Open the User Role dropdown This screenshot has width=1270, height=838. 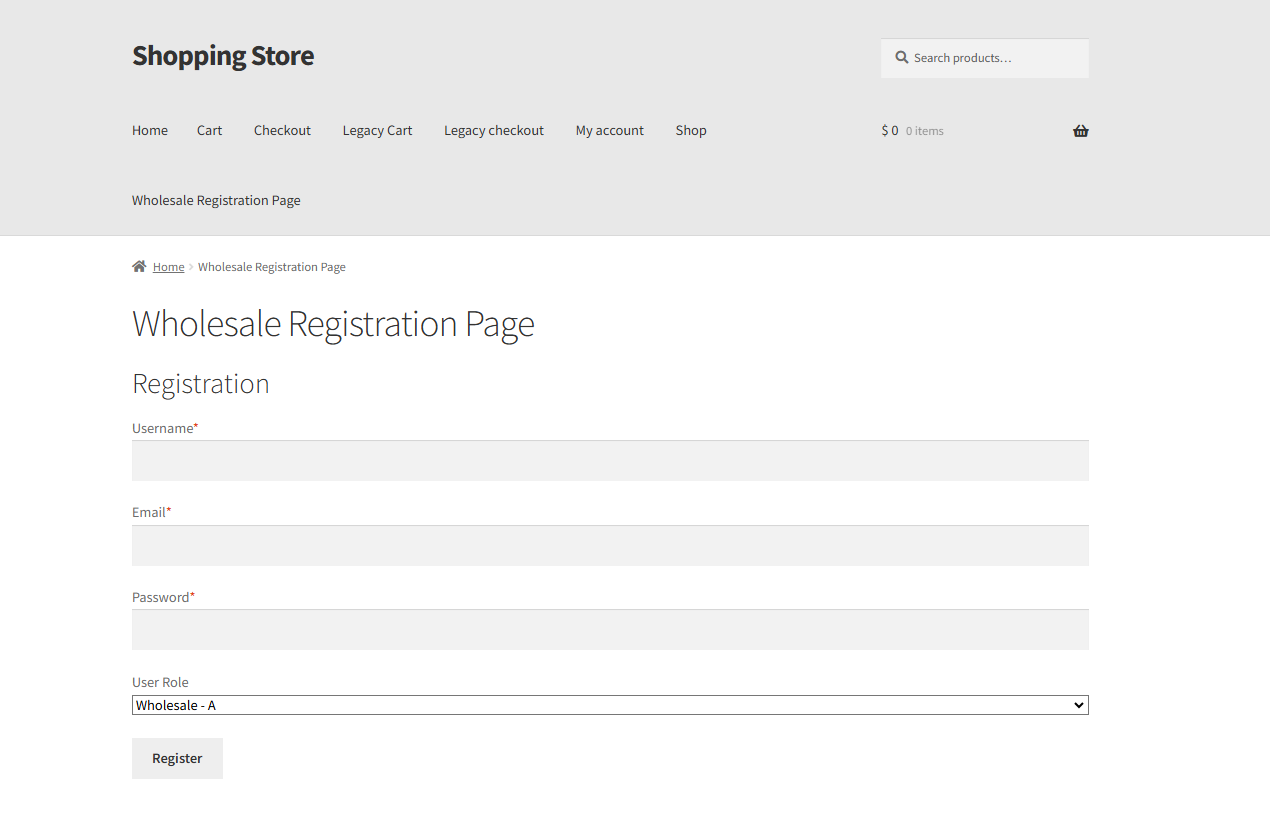tap(610, 705)
